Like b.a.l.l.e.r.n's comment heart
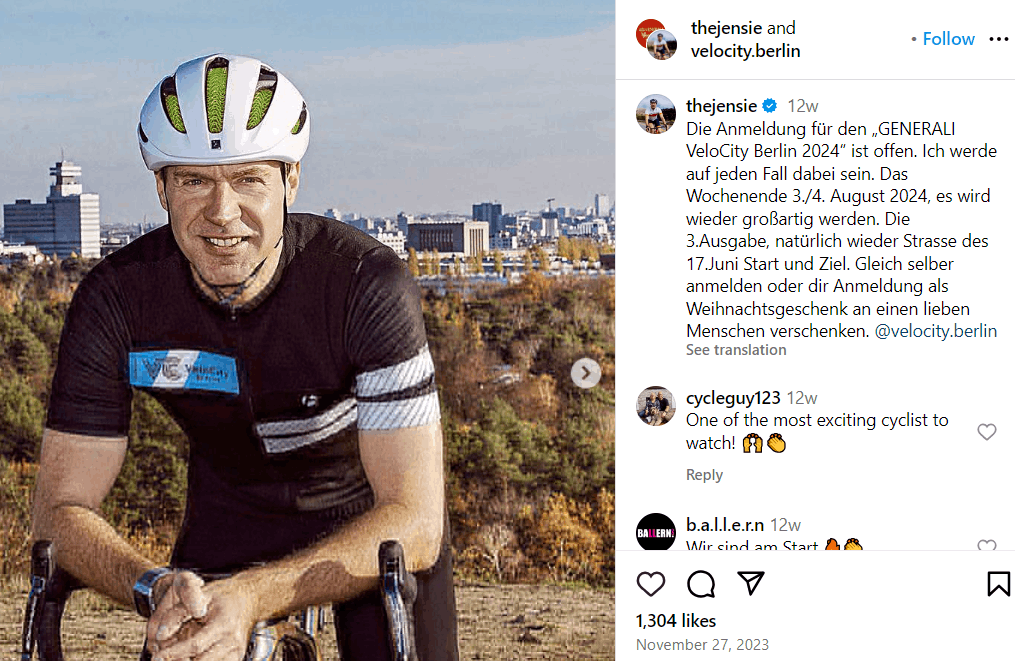1015x661 pixels. point(986,547)
